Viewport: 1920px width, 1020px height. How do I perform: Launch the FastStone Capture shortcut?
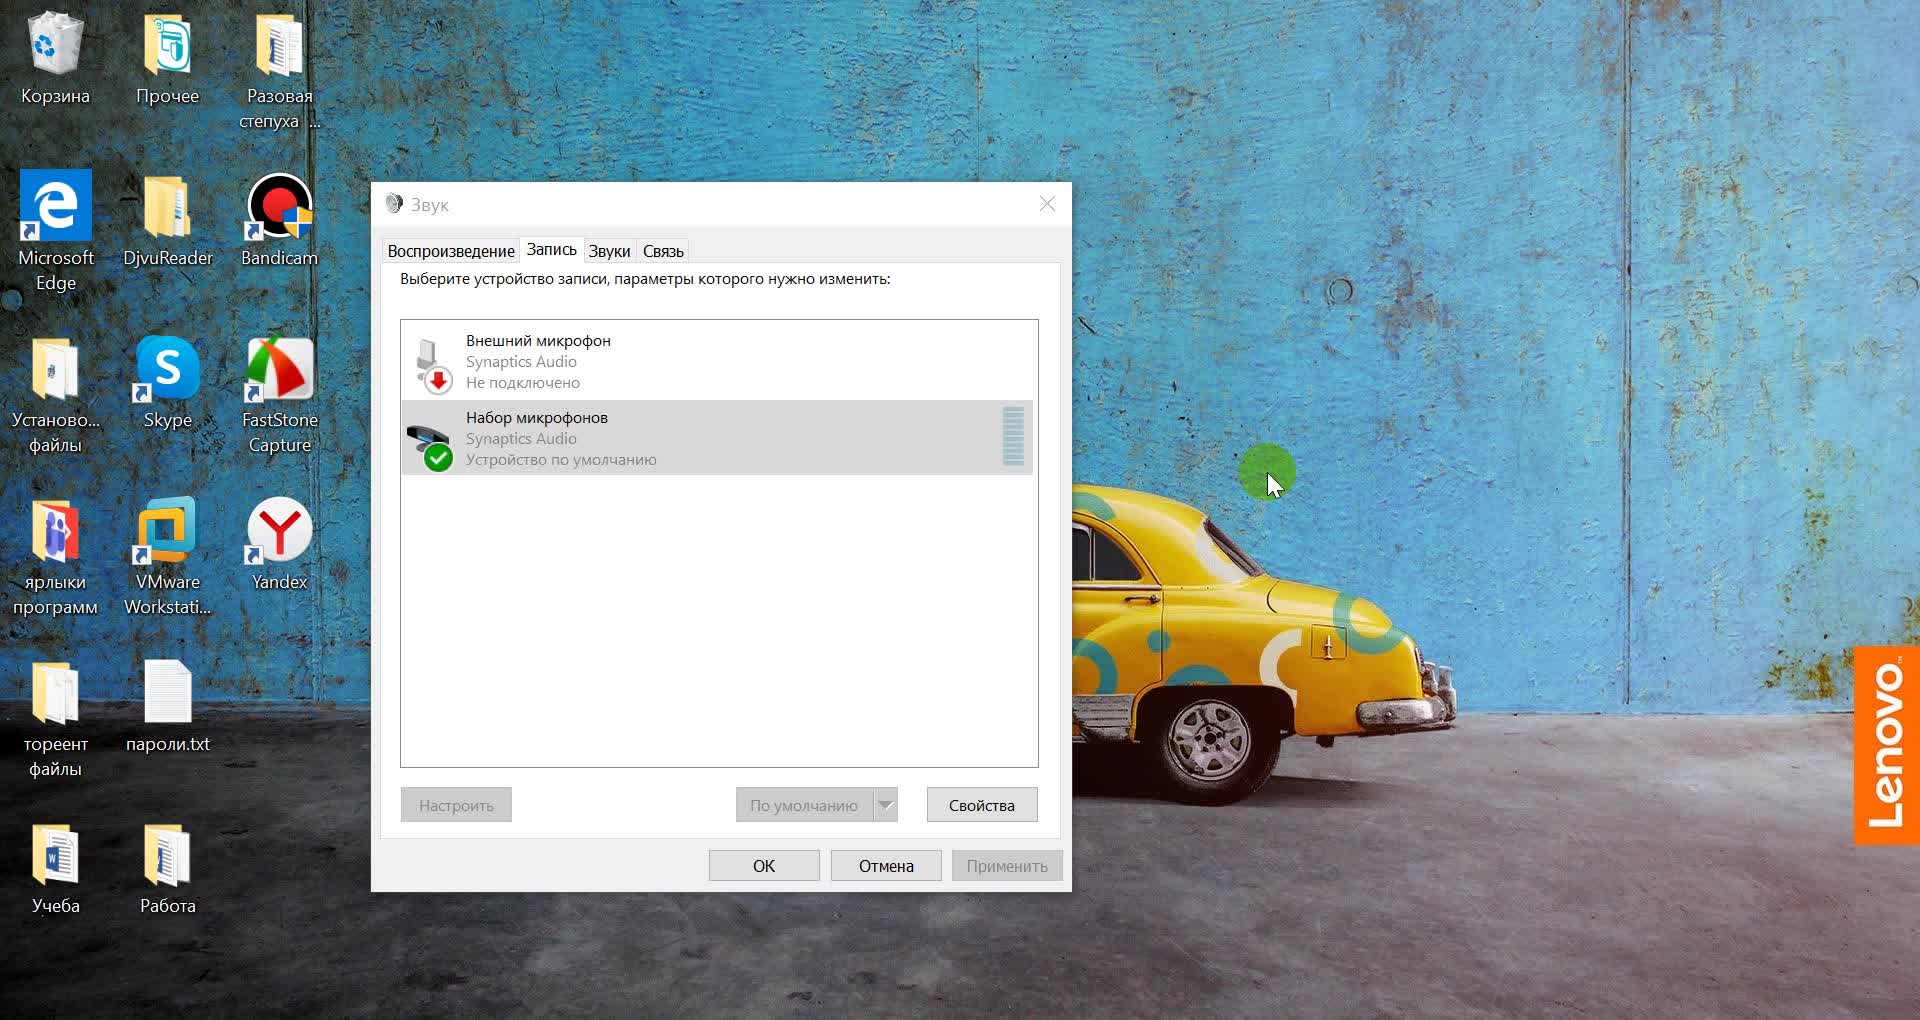[279, 369]
